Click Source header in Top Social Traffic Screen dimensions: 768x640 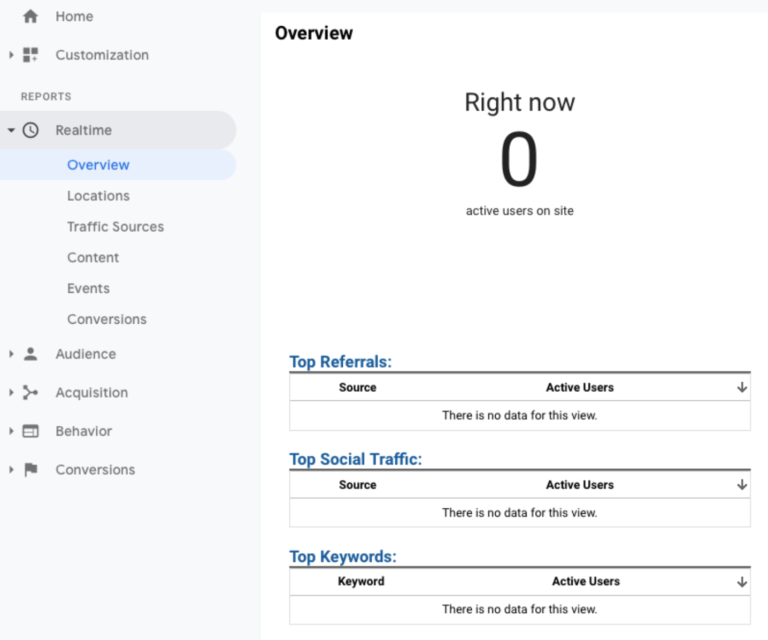358,485
